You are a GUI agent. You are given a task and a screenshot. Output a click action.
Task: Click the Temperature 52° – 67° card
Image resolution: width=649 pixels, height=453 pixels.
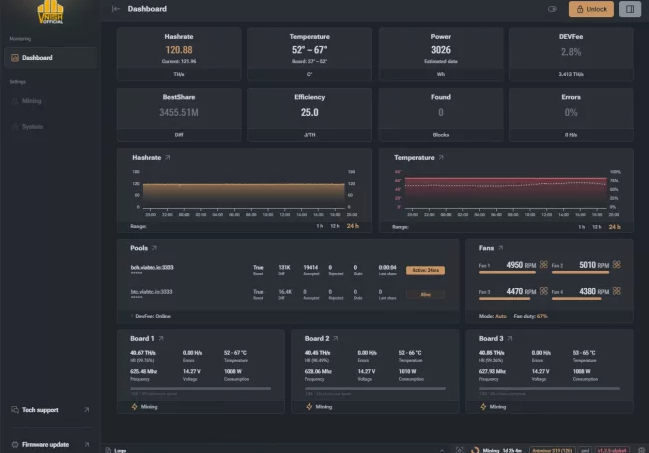[x=310, y=54]
